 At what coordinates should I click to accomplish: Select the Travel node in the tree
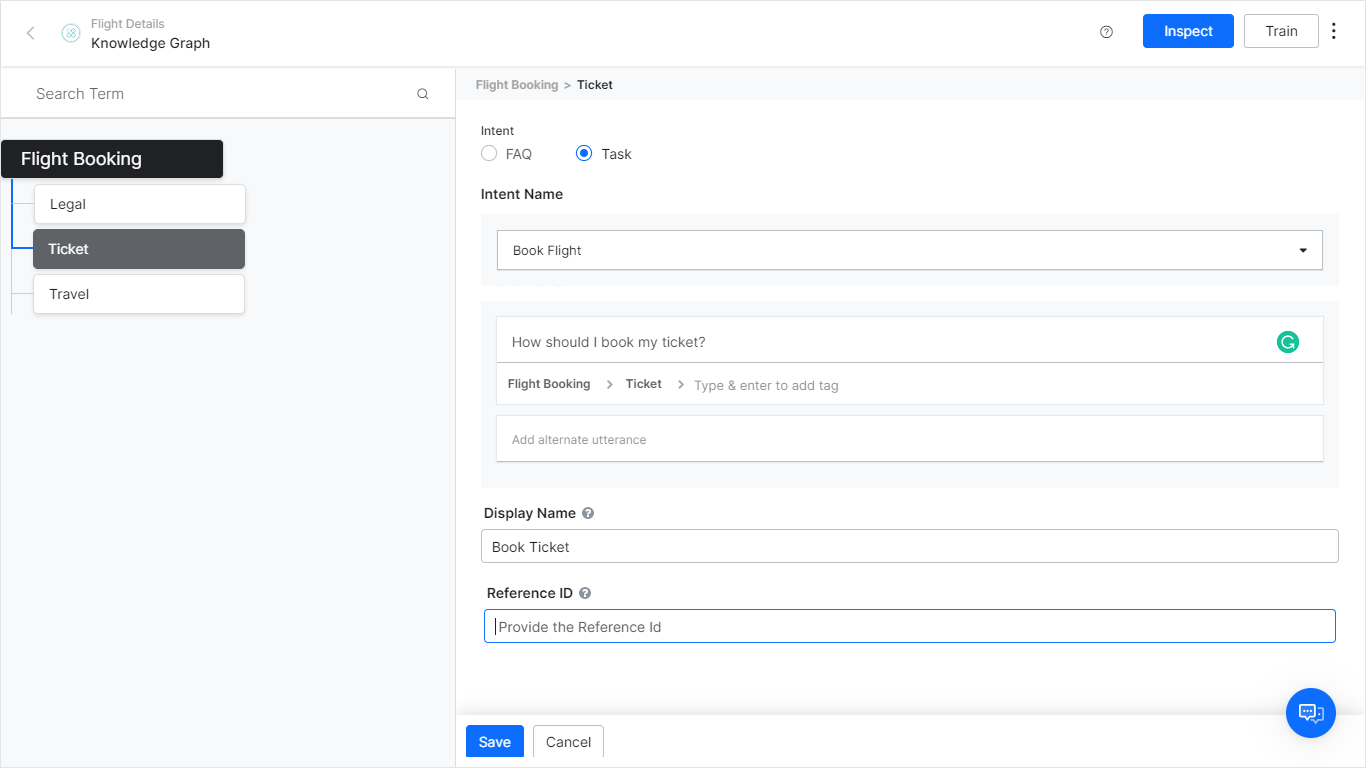pos(138,293)
